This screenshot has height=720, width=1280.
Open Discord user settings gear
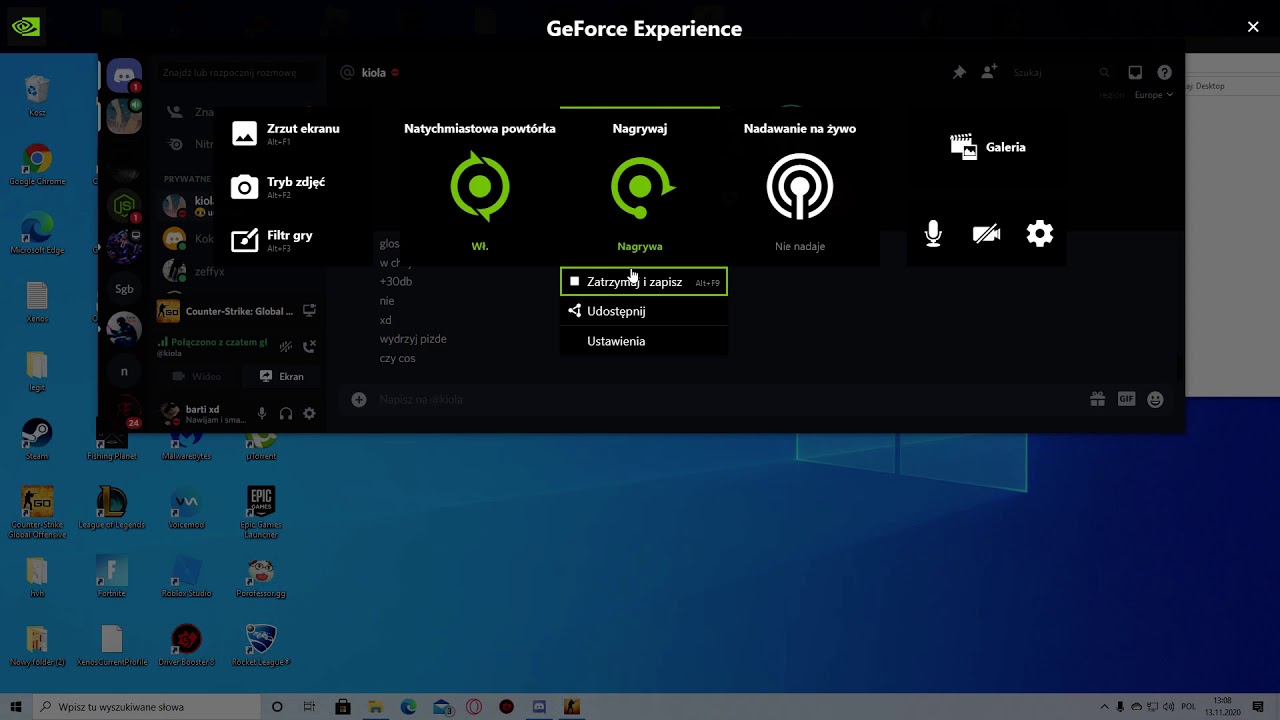pyautogui.click(x=310, y=414)
